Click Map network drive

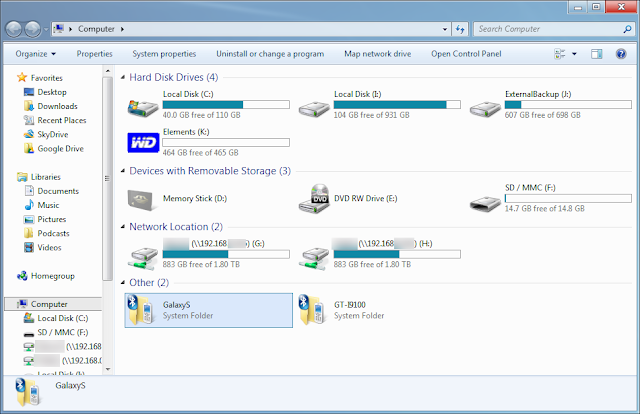pos(378,53)
